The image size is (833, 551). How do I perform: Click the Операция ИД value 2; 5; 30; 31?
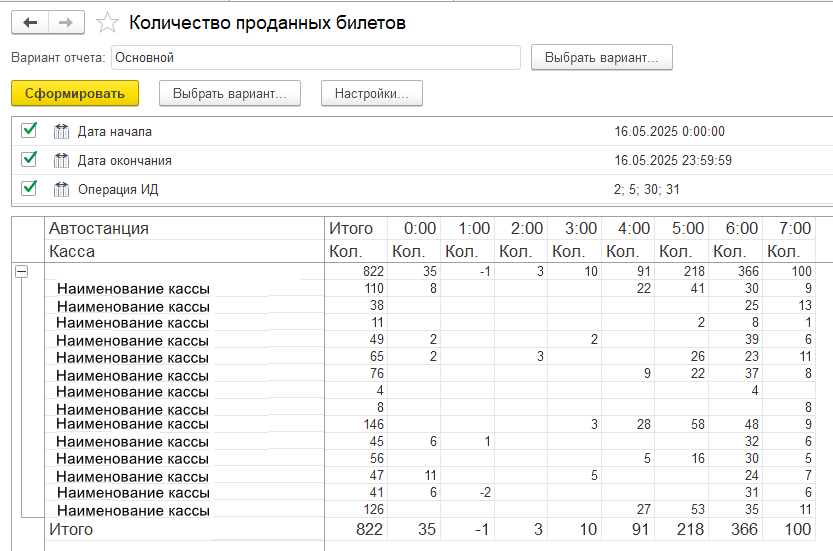(x=646, y=189)
